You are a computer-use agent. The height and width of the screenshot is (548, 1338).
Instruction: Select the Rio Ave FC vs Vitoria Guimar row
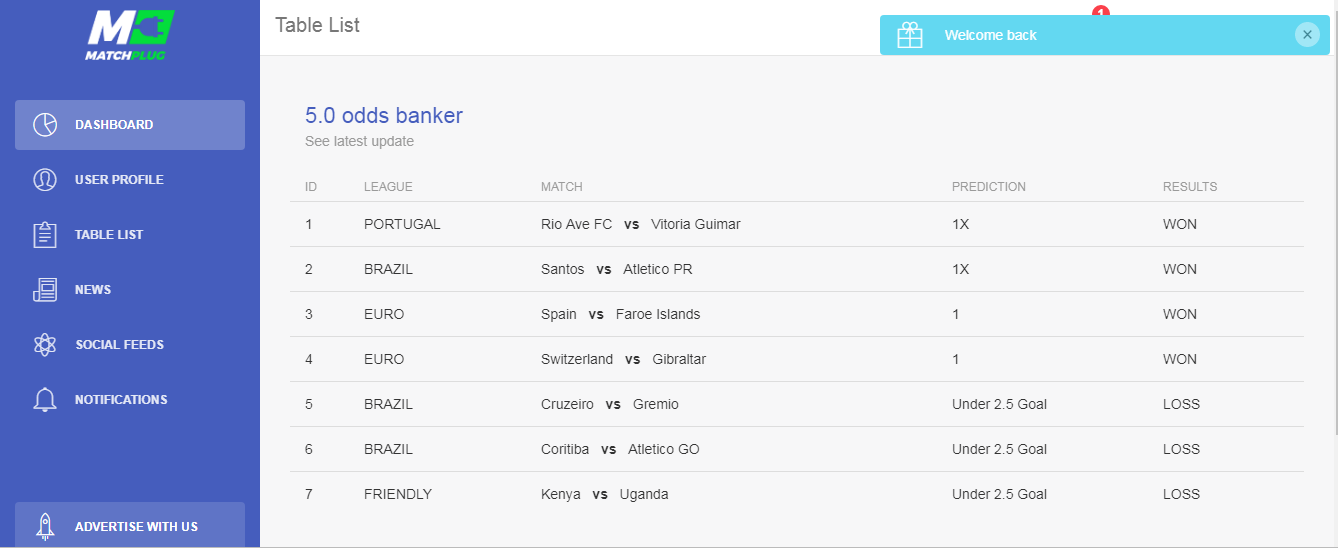(x=797, y=224)
